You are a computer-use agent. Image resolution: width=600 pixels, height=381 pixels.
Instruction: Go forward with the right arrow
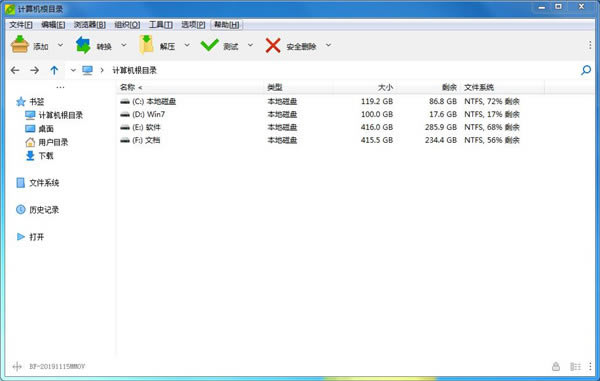point(34,70)
